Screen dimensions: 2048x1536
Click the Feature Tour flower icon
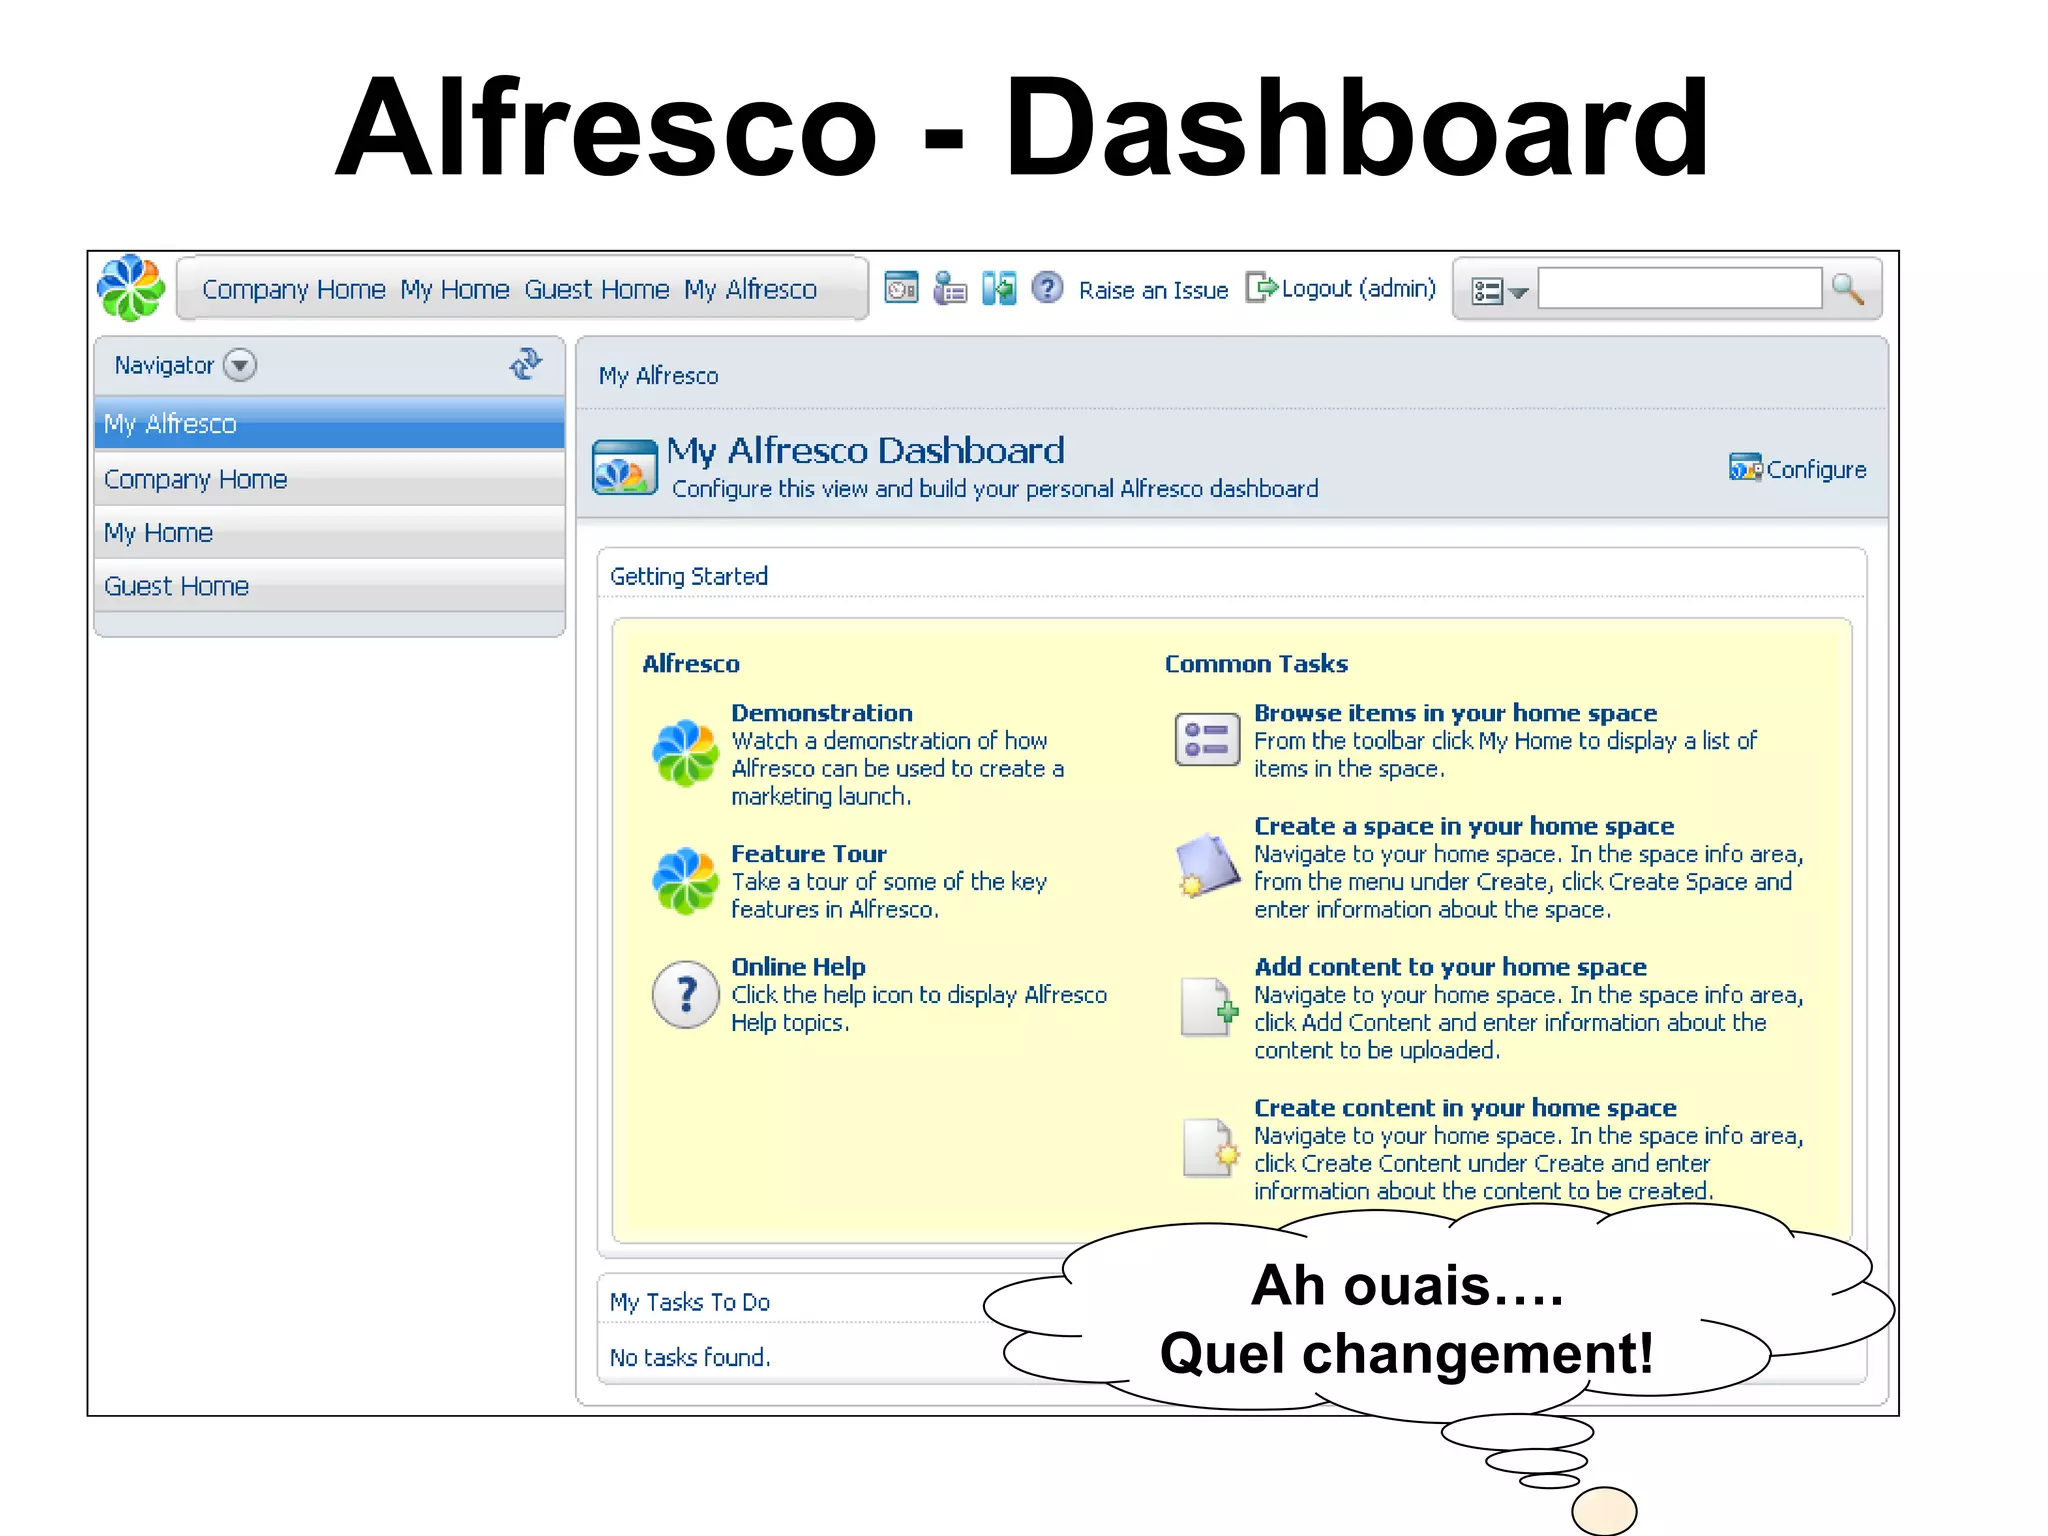pos(685,881)
